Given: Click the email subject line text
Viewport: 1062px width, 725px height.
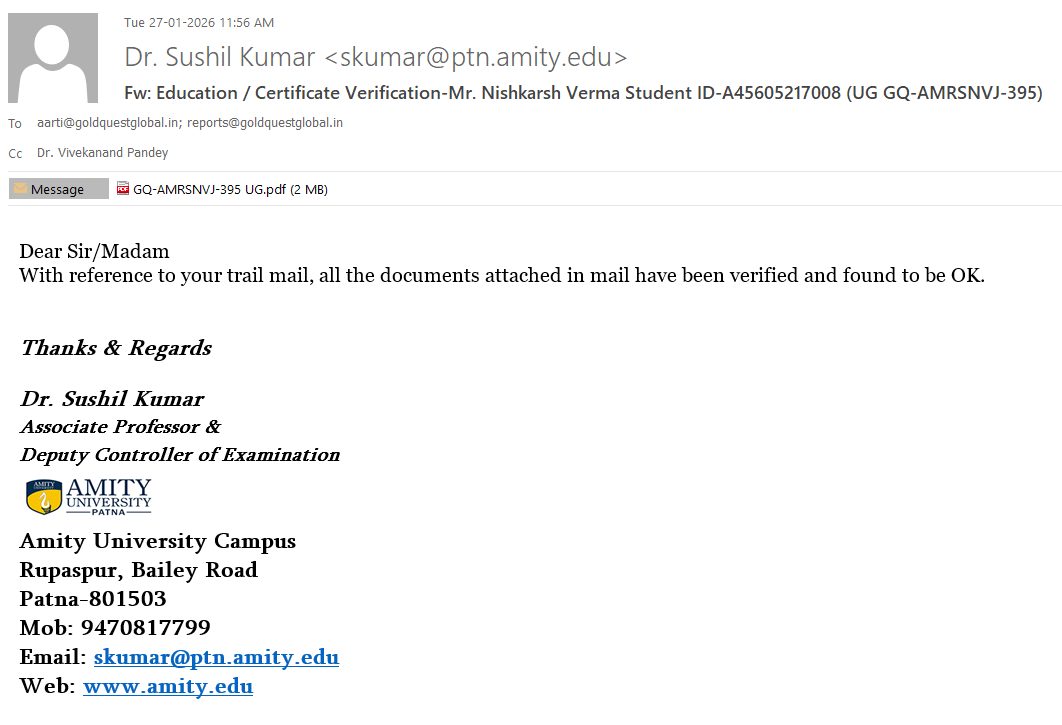Looking at the screenshot, I should coord(583,93).
